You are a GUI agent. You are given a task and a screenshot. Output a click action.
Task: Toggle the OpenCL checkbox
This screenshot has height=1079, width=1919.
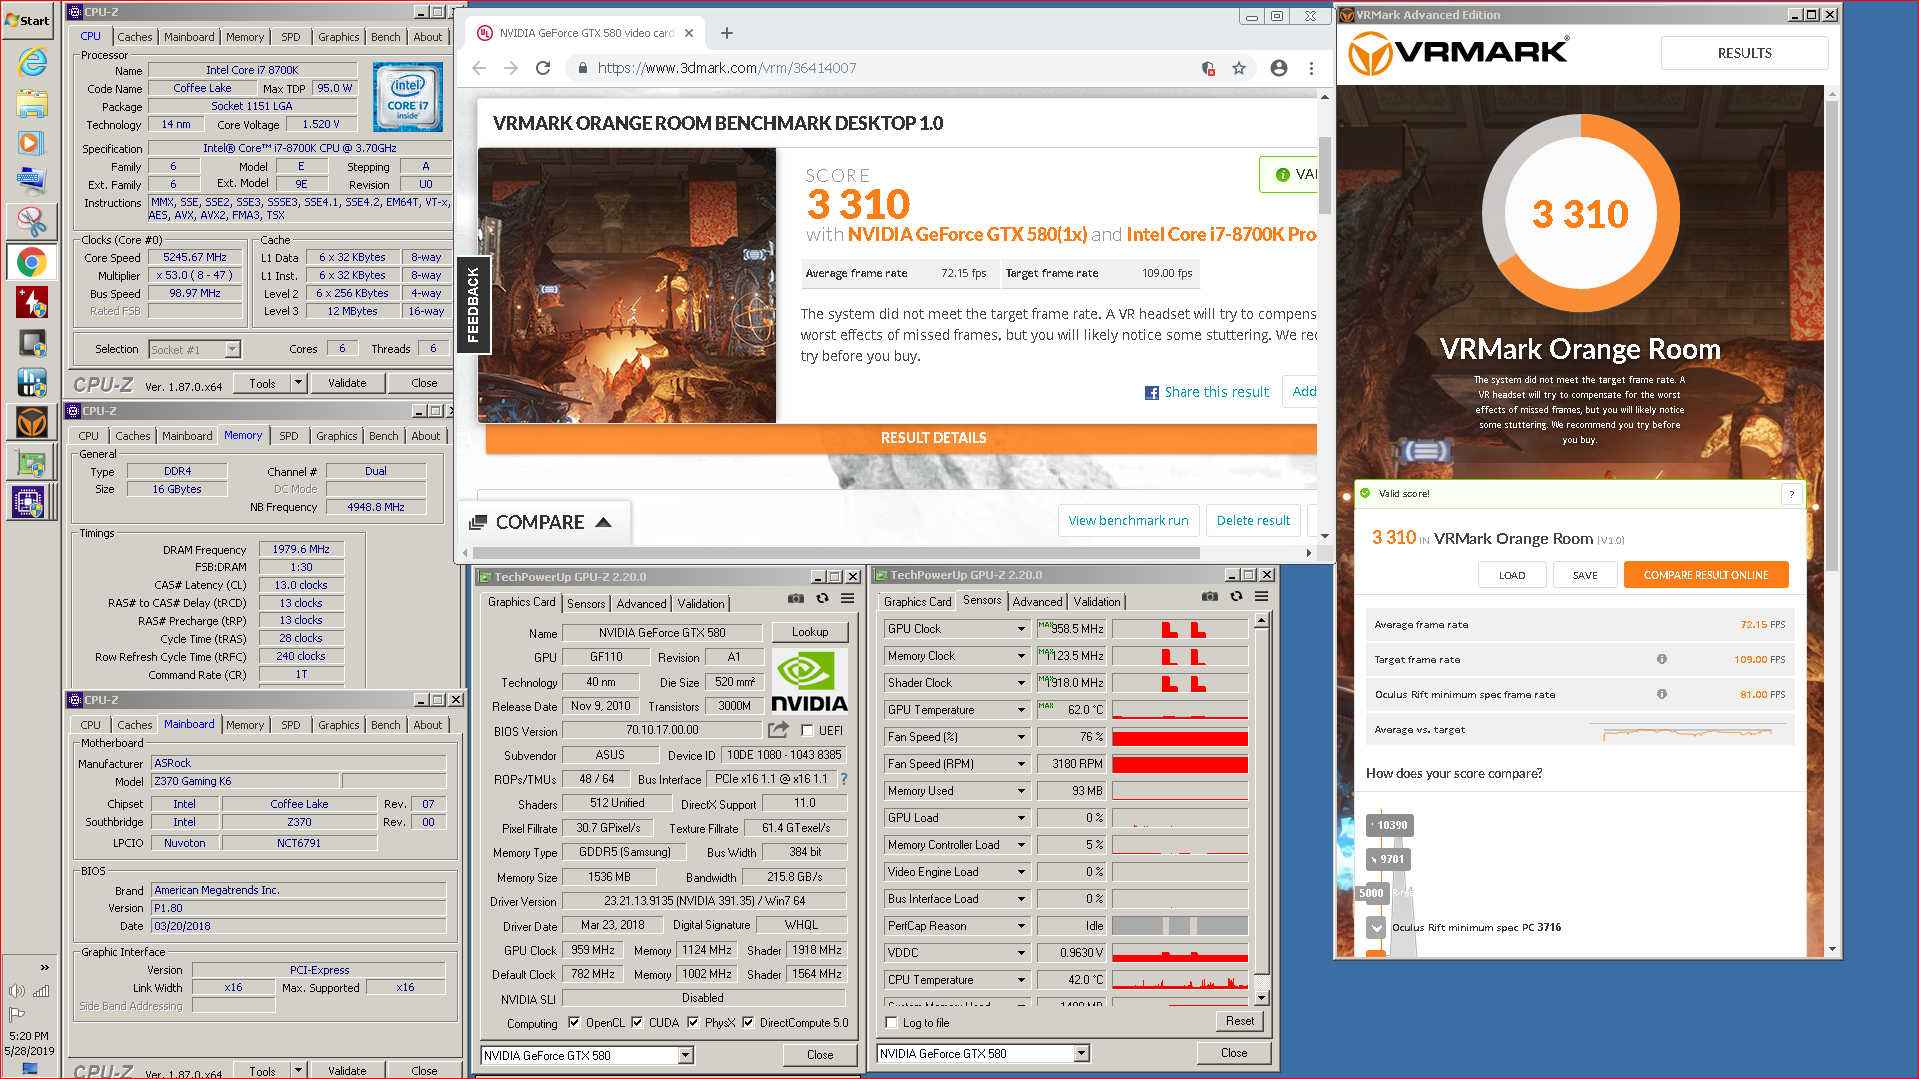pos(574,1023)
